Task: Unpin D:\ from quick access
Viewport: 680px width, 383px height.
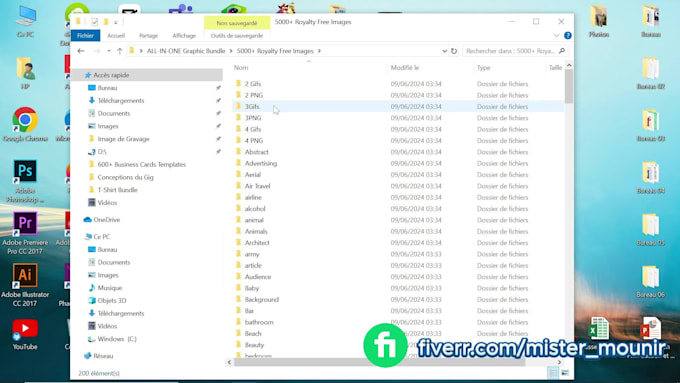Action: point(218,152)
